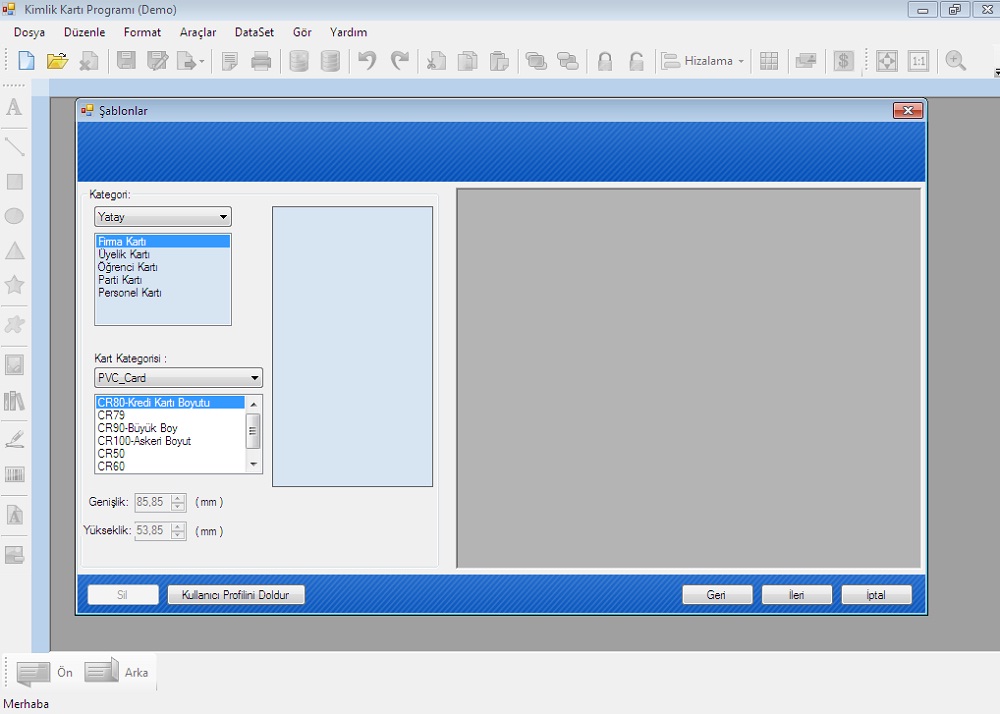The image size is (1000, 714).
Task: Click the Copy icon in toolbar
Action: [x=467, y=61]
